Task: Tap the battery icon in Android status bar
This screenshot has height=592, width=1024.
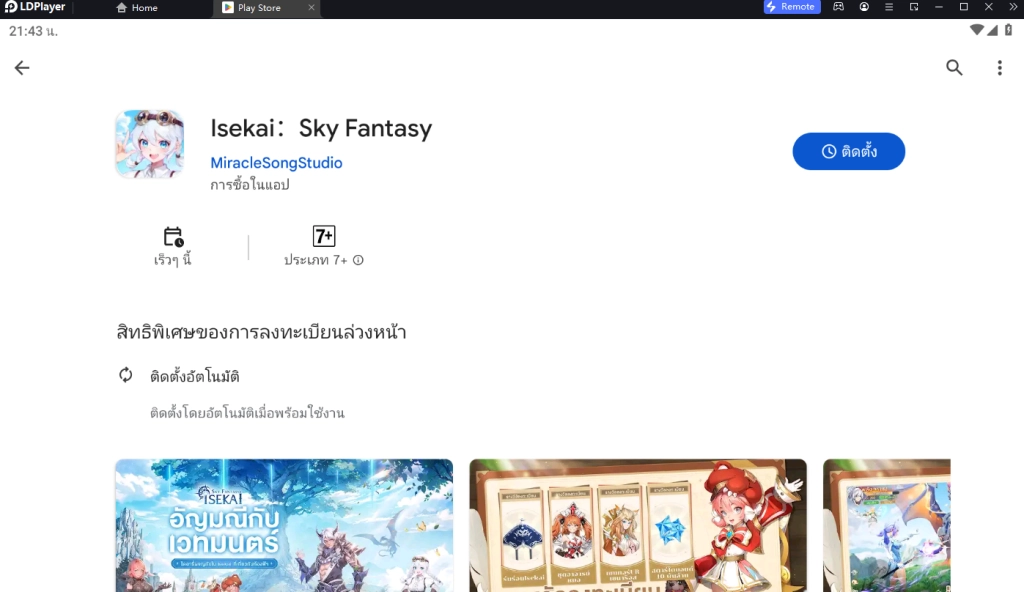Action: 1010,31
